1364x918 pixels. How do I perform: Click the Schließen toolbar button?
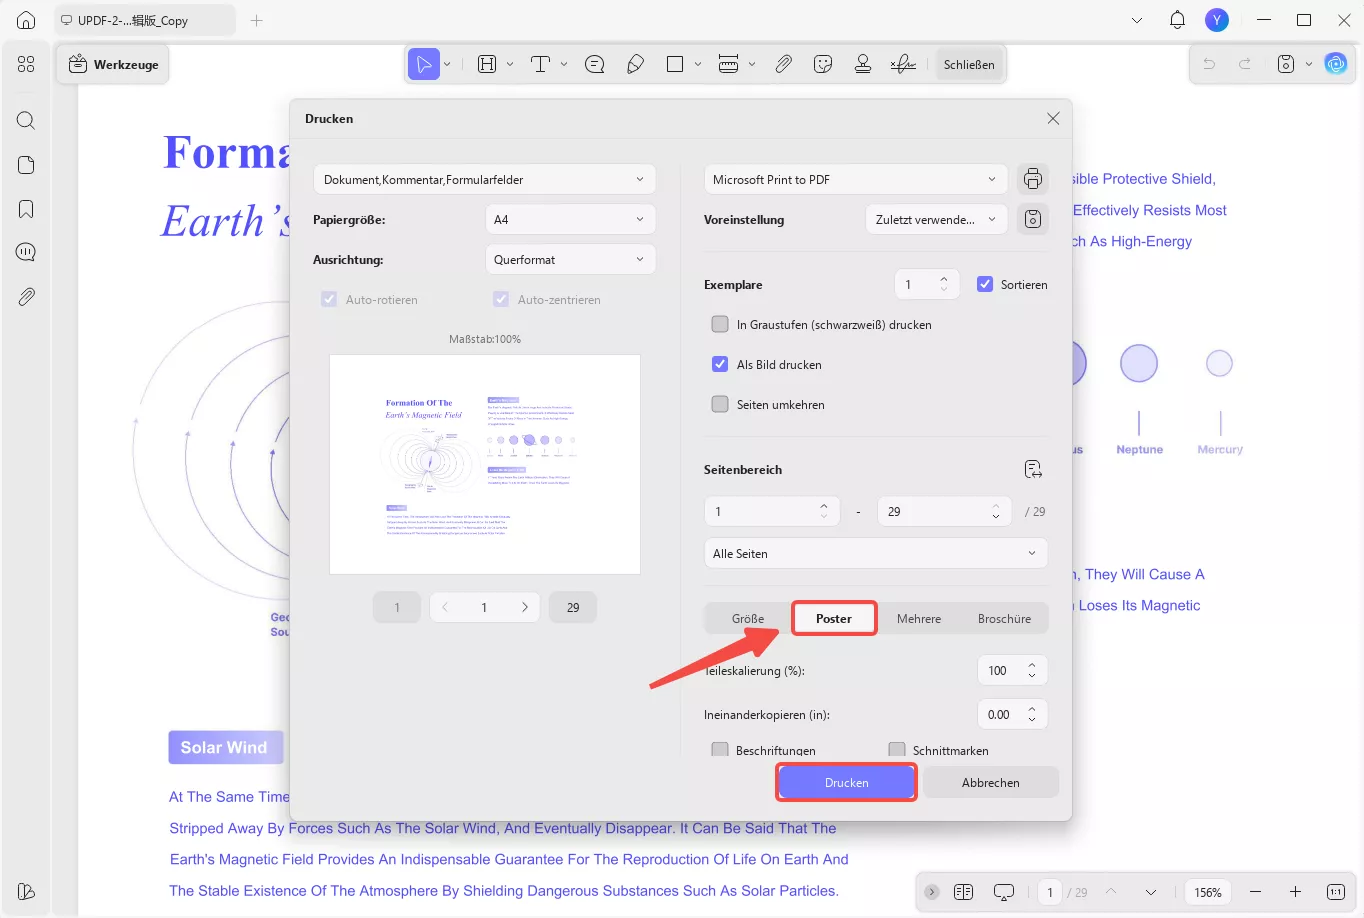click(x=969, y=64)
